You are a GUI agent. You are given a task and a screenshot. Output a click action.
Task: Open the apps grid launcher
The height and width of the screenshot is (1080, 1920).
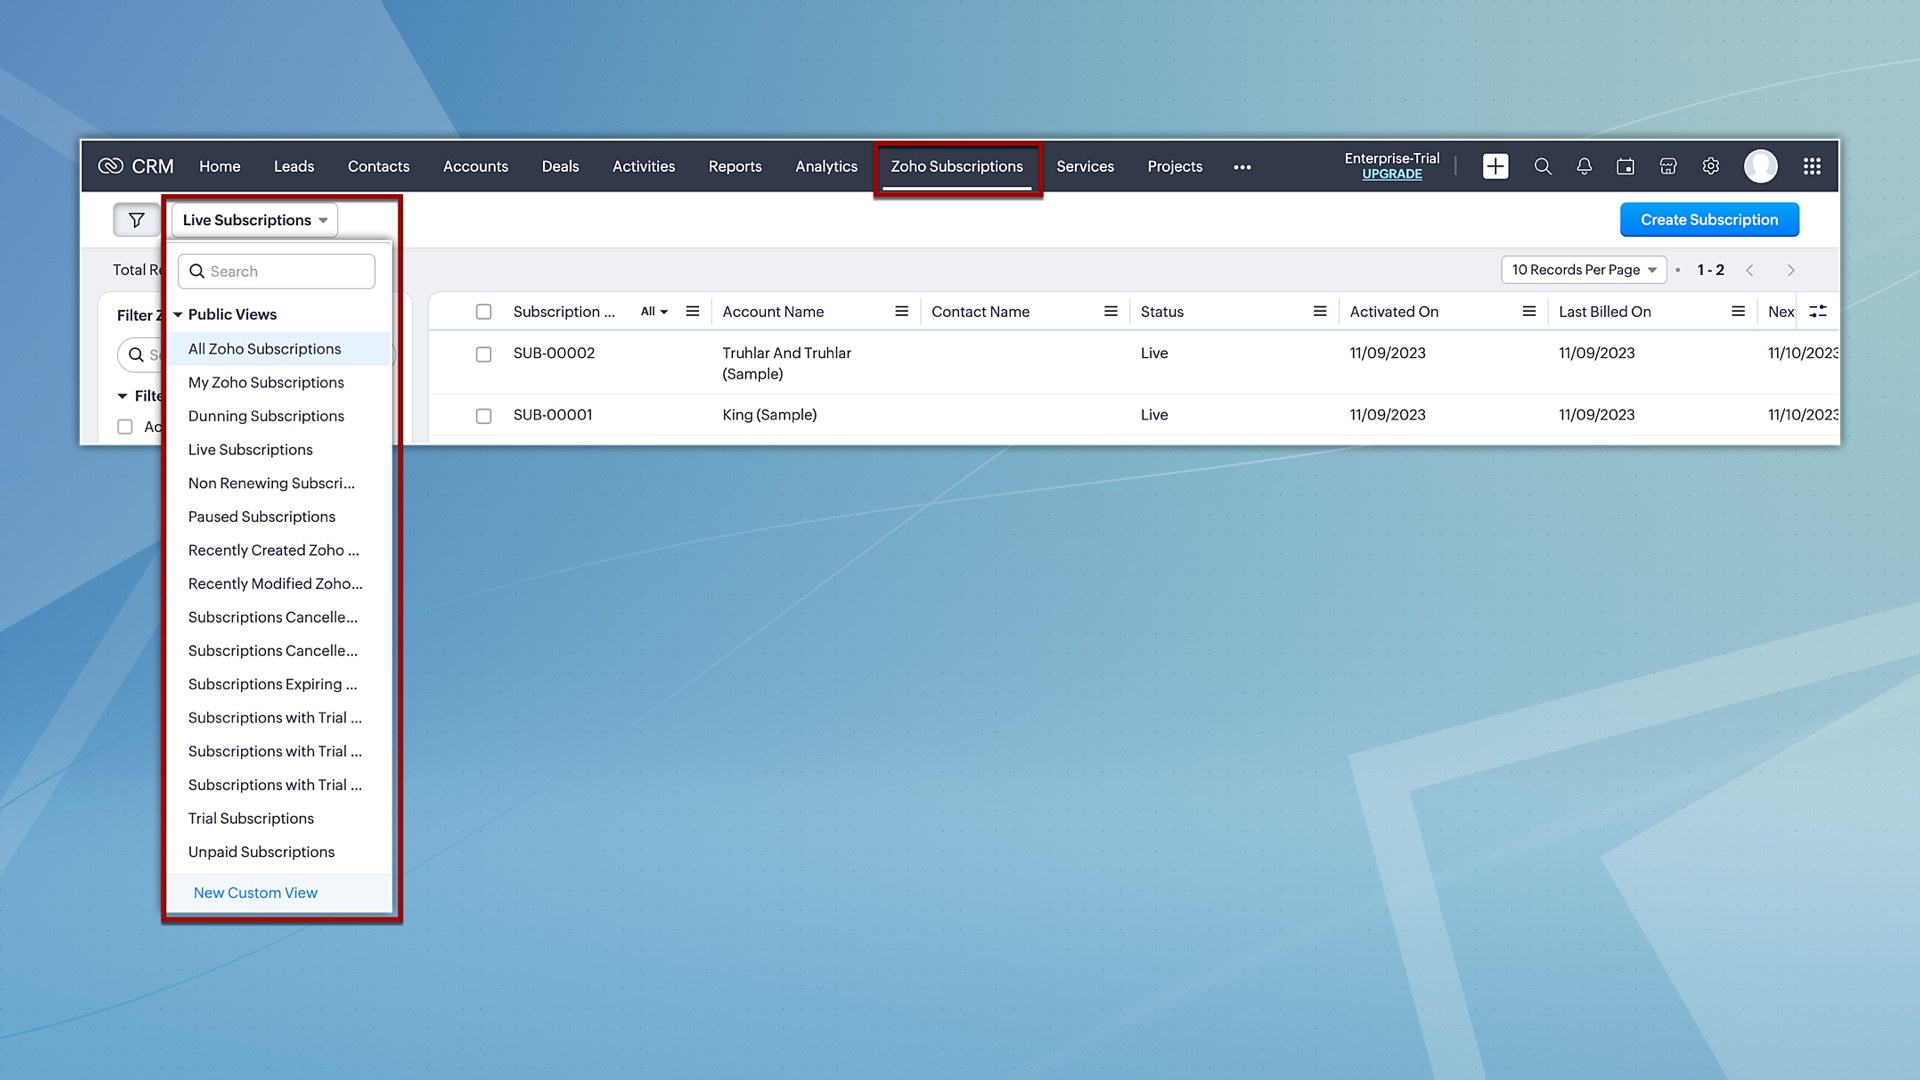pos(1811,166)
